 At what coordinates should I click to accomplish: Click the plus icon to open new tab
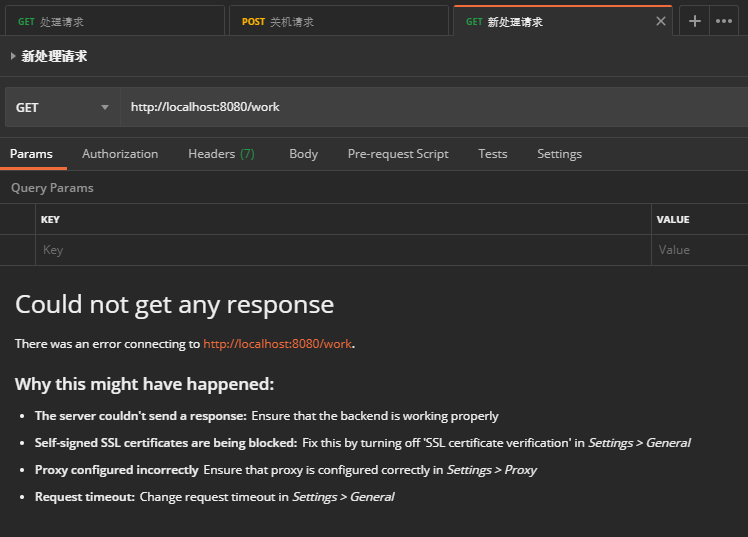(x=694, y=21)
